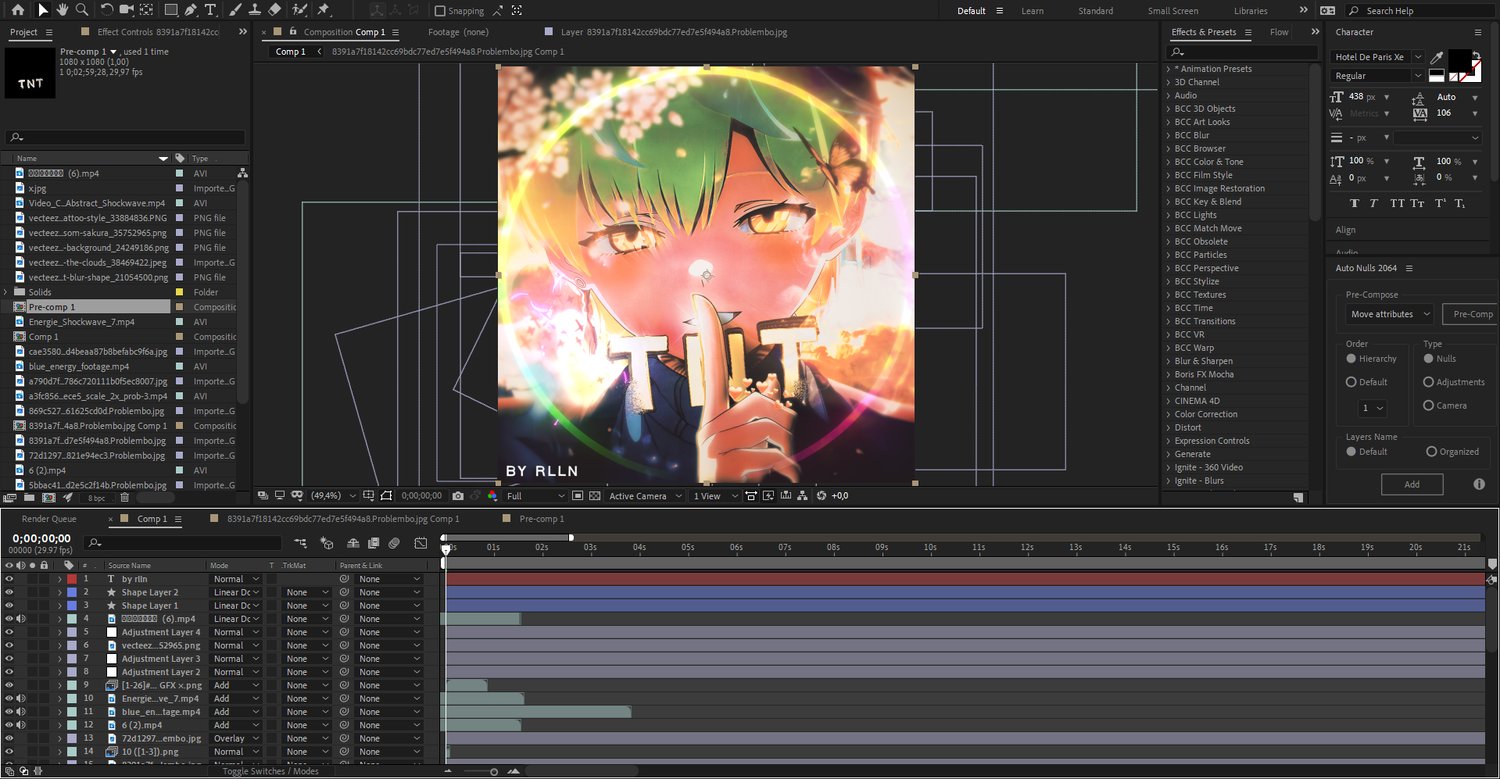This screenshot has height=779, width=1500.
Task: Select the Roto Brush tool
Action: [x=299, y=10]
